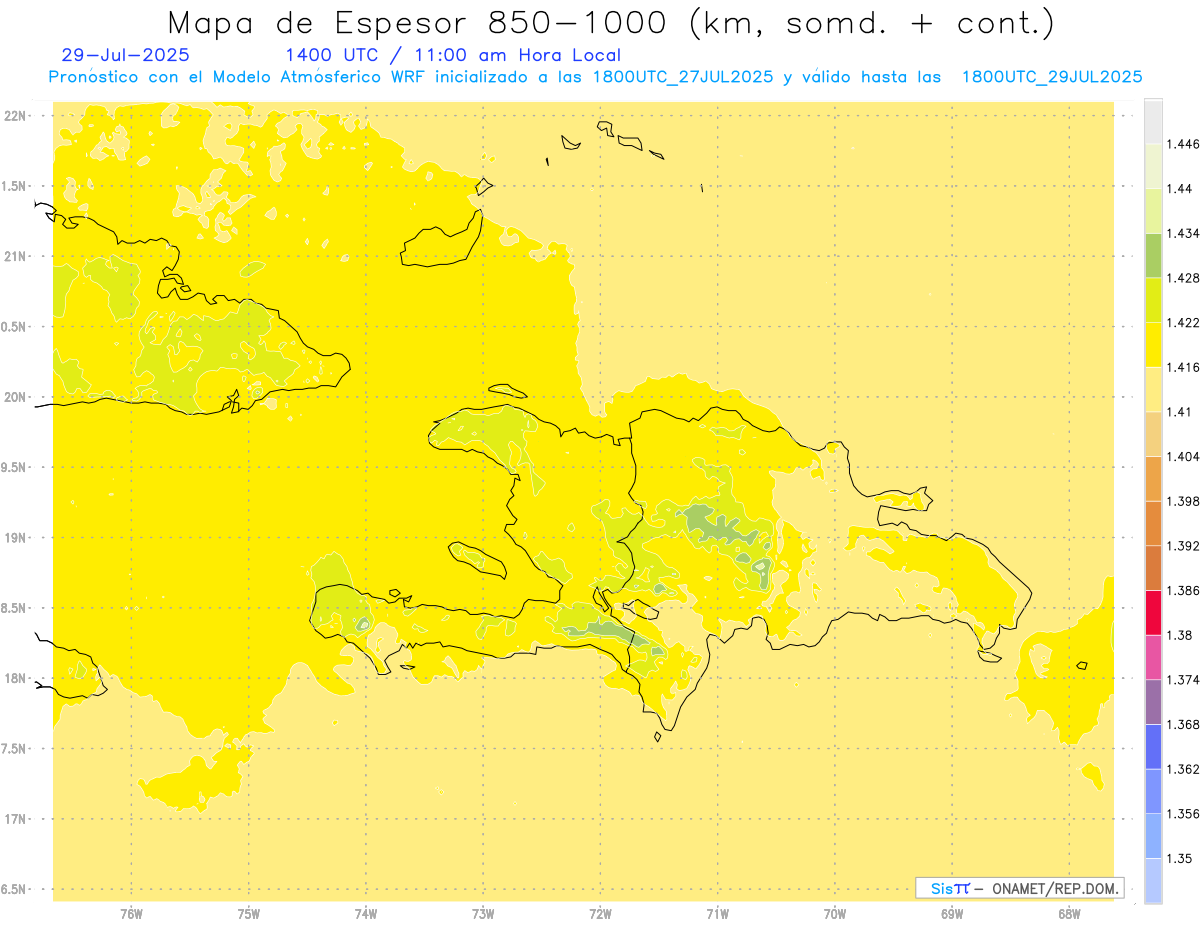
Task: Click the '17N' latitude label
Action: 15,819
